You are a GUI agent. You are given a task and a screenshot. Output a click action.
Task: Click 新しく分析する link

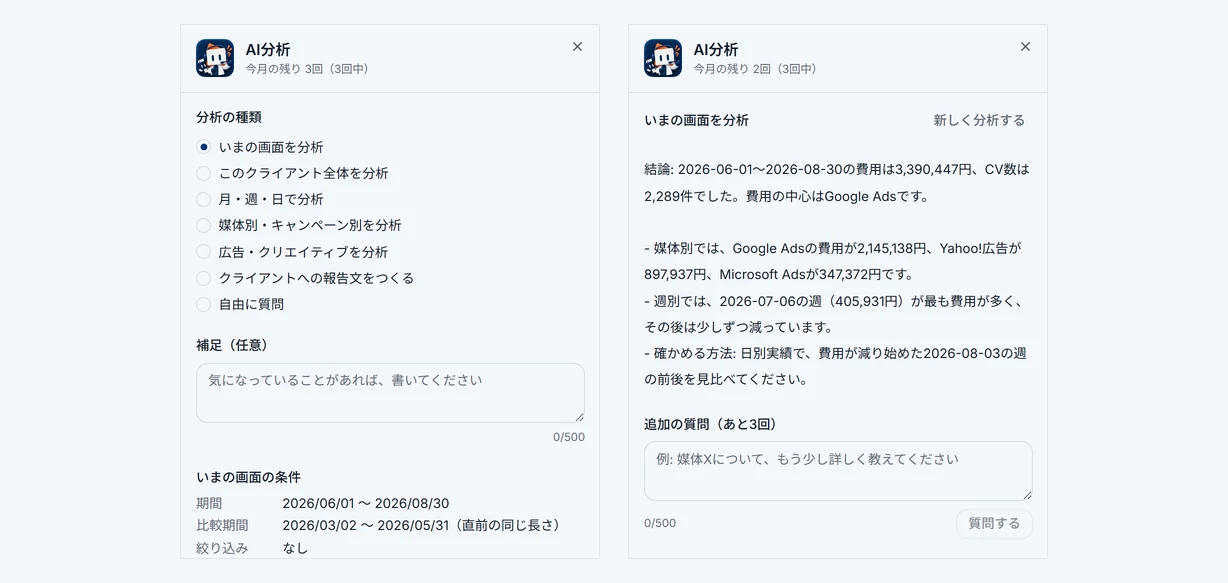(979, 120)
